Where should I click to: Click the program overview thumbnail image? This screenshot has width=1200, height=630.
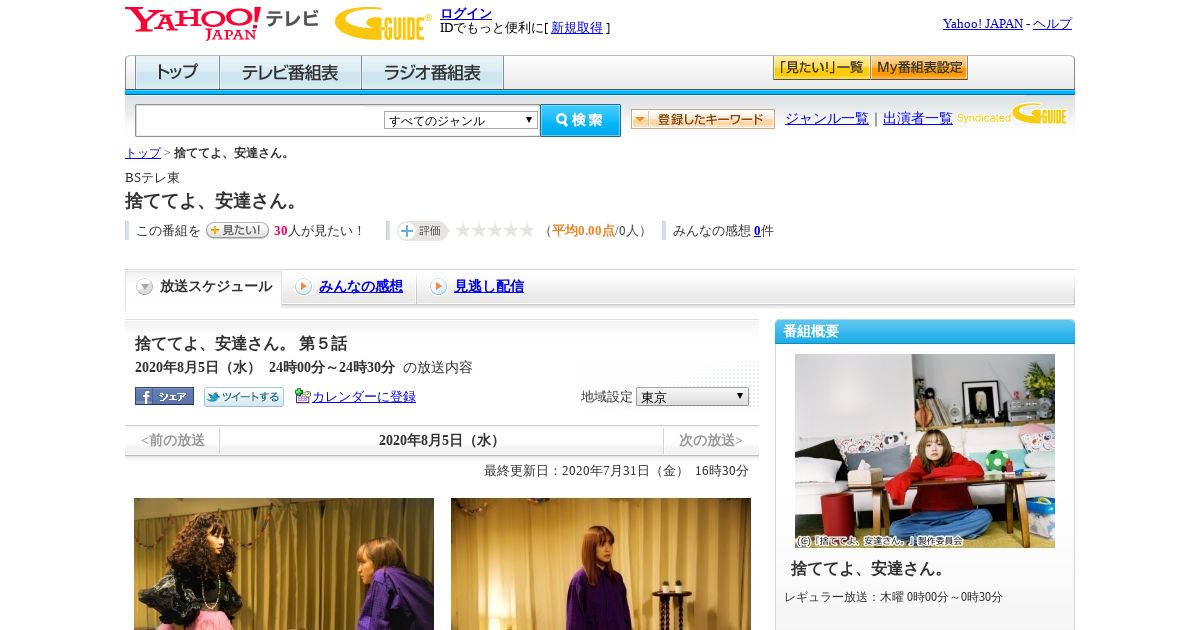pyautogui.click(x=925, y=451)
